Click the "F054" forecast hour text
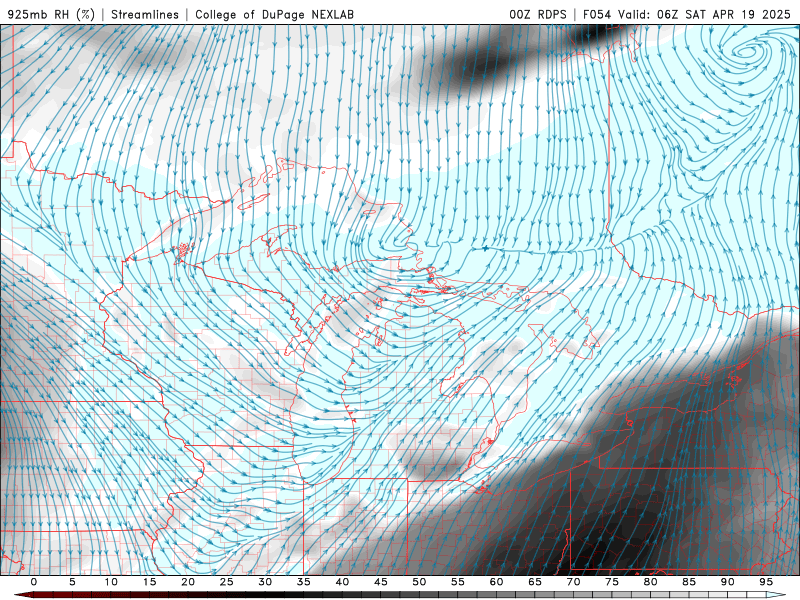The width and height of the screenshot is (800, 600). (597, 14)
